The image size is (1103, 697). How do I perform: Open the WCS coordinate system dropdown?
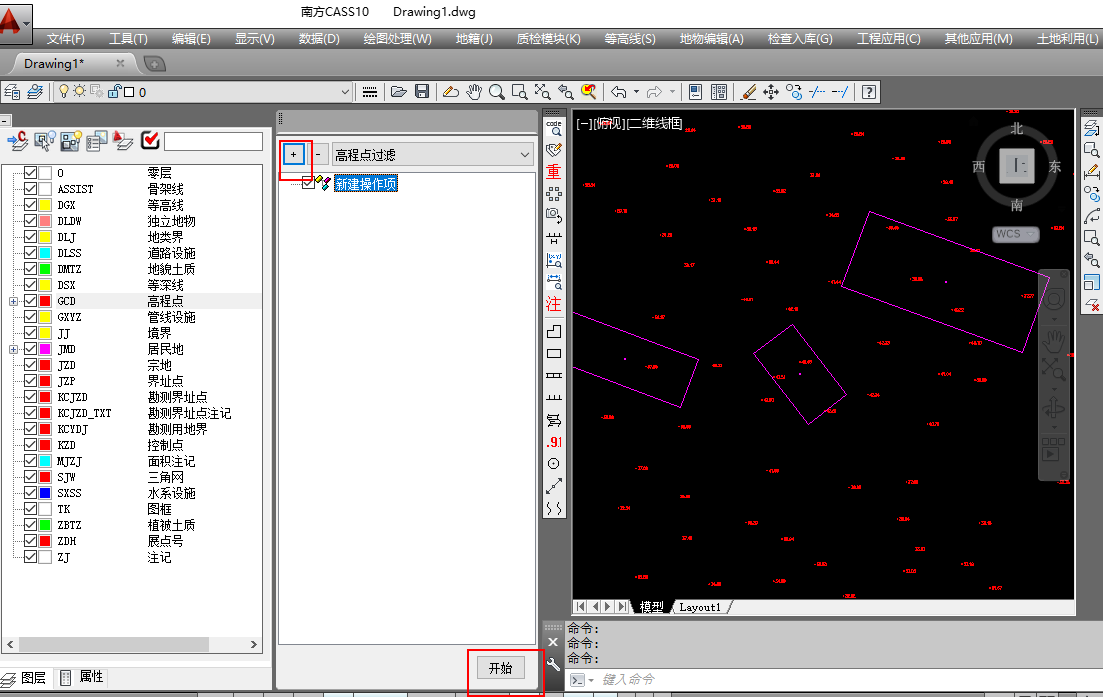click(x=1031, y=234)
